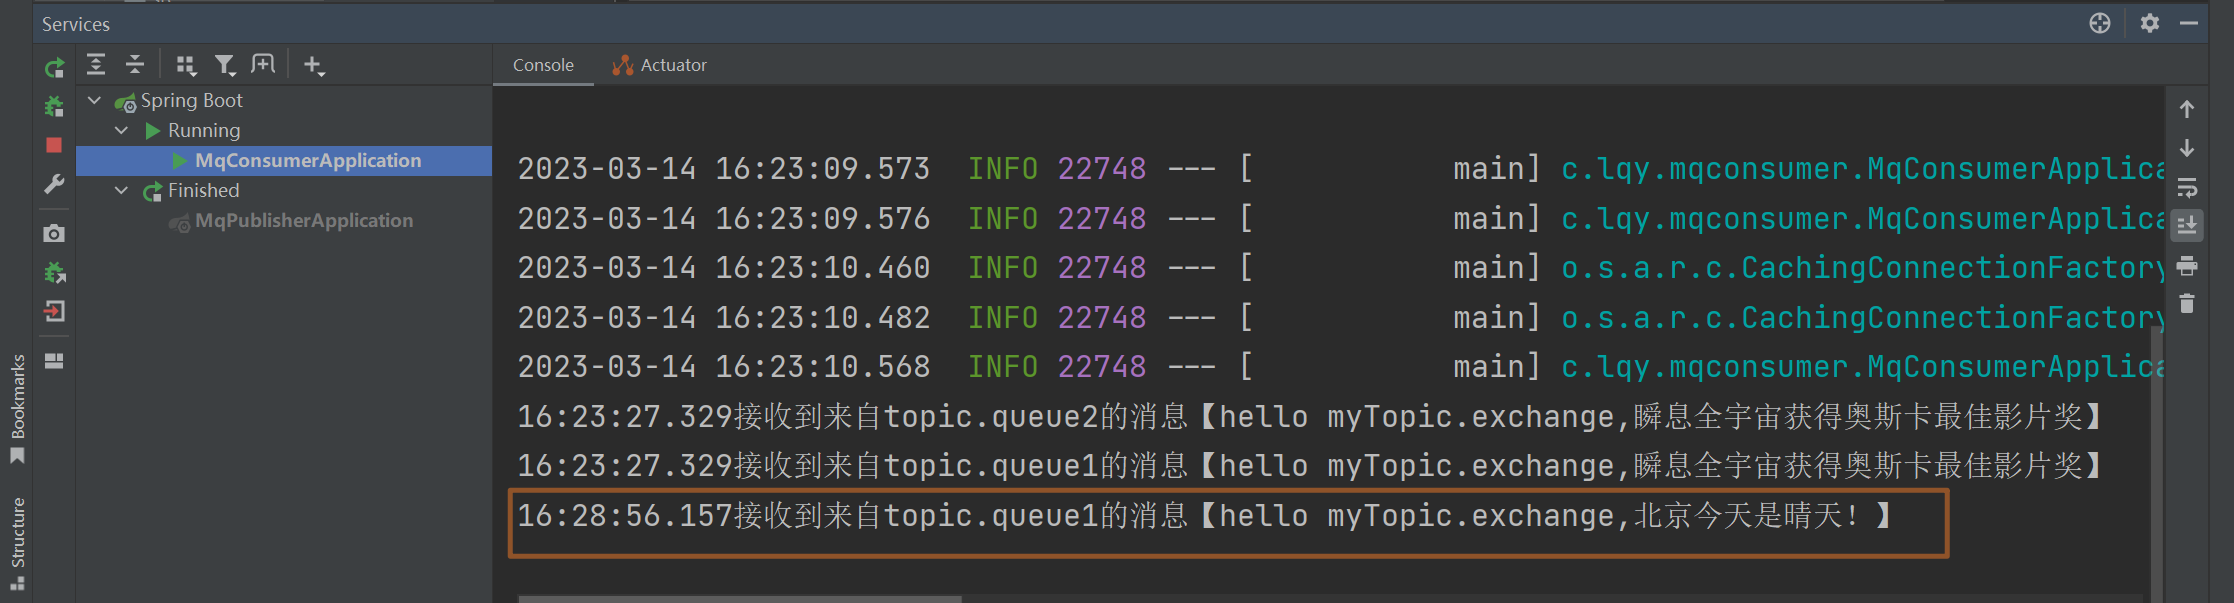Click the 16:23:09.576 INFO log line
Image resolution: width=2234 pixels, height=603 pixels.
coord(1340,219)
